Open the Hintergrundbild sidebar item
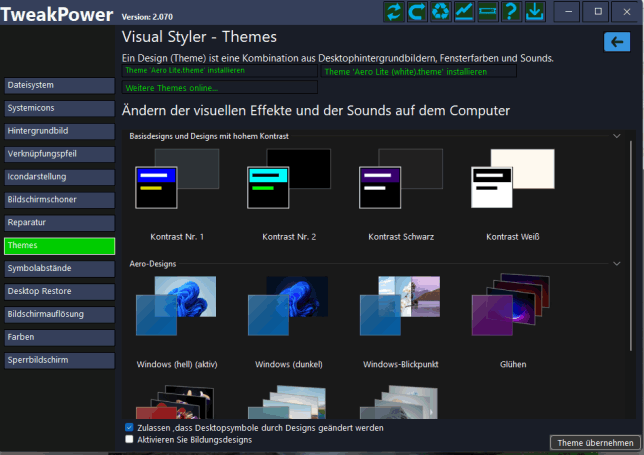 [60, 131]
